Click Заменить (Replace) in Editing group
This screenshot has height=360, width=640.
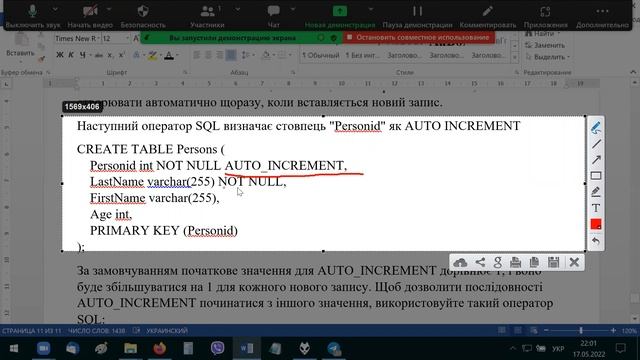point(545,45)
